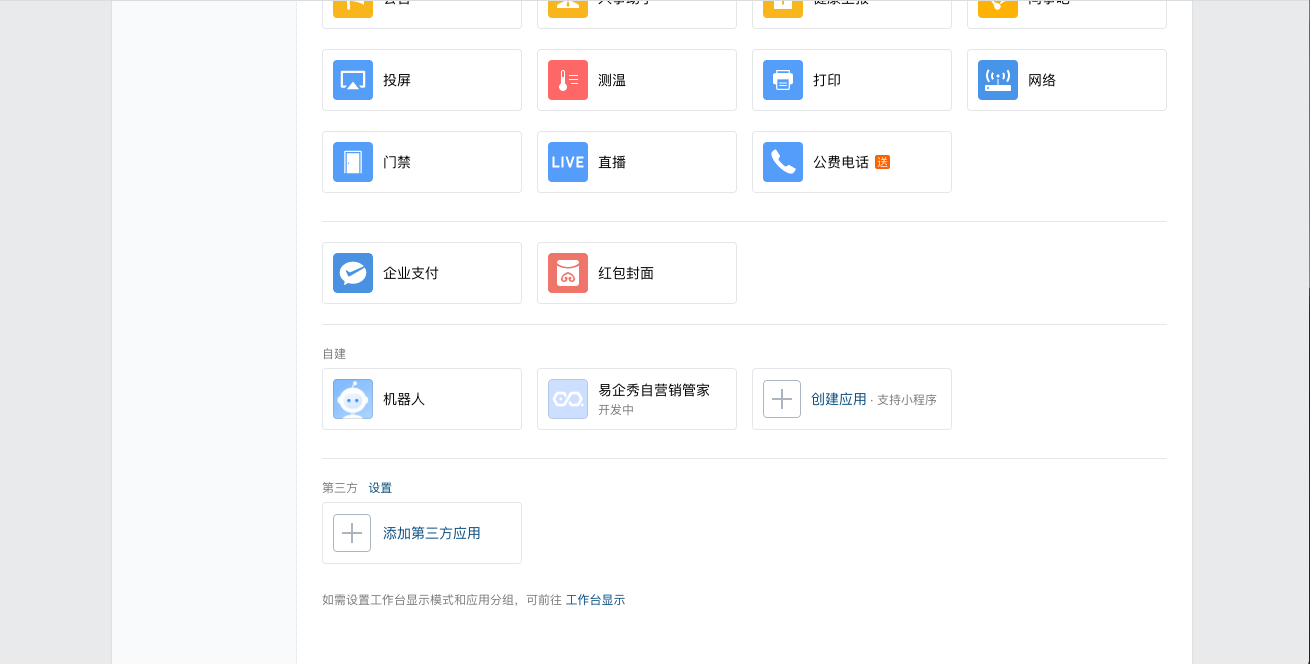Click the 创建应用 link text
1310x664 pixels.
(x=838, y=399)
